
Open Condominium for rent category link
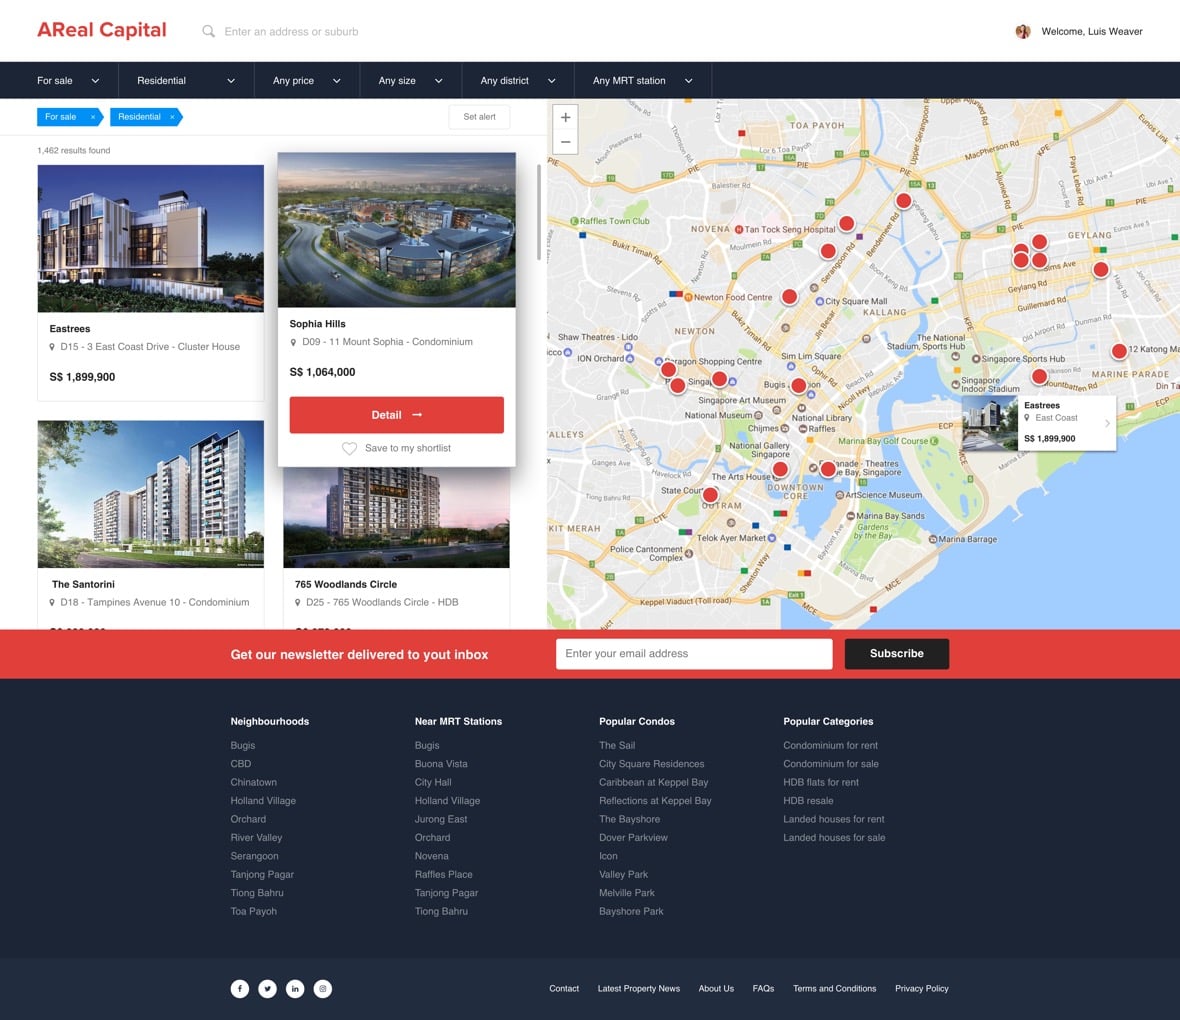click(x=831, y=745)
